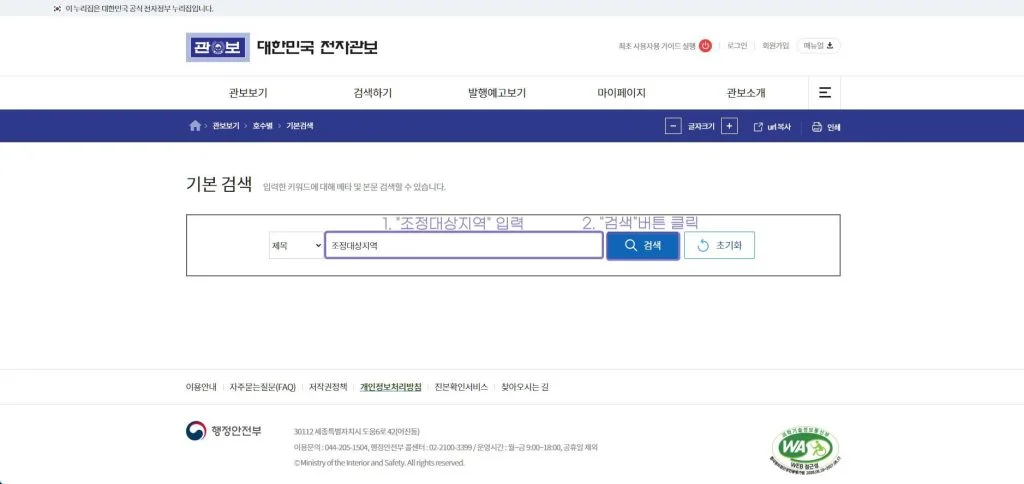Click the keyword input containing 조정대상지역
This screenshot has height=484, width=1024.
point(464,246)
